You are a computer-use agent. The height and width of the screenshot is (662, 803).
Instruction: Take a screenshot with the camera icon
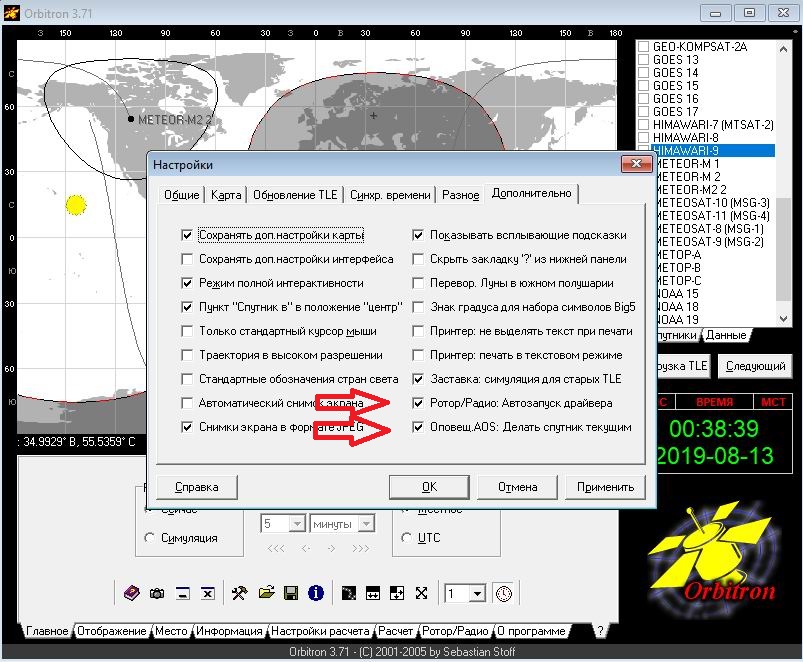pyautogui.click(x=157, y=593)
